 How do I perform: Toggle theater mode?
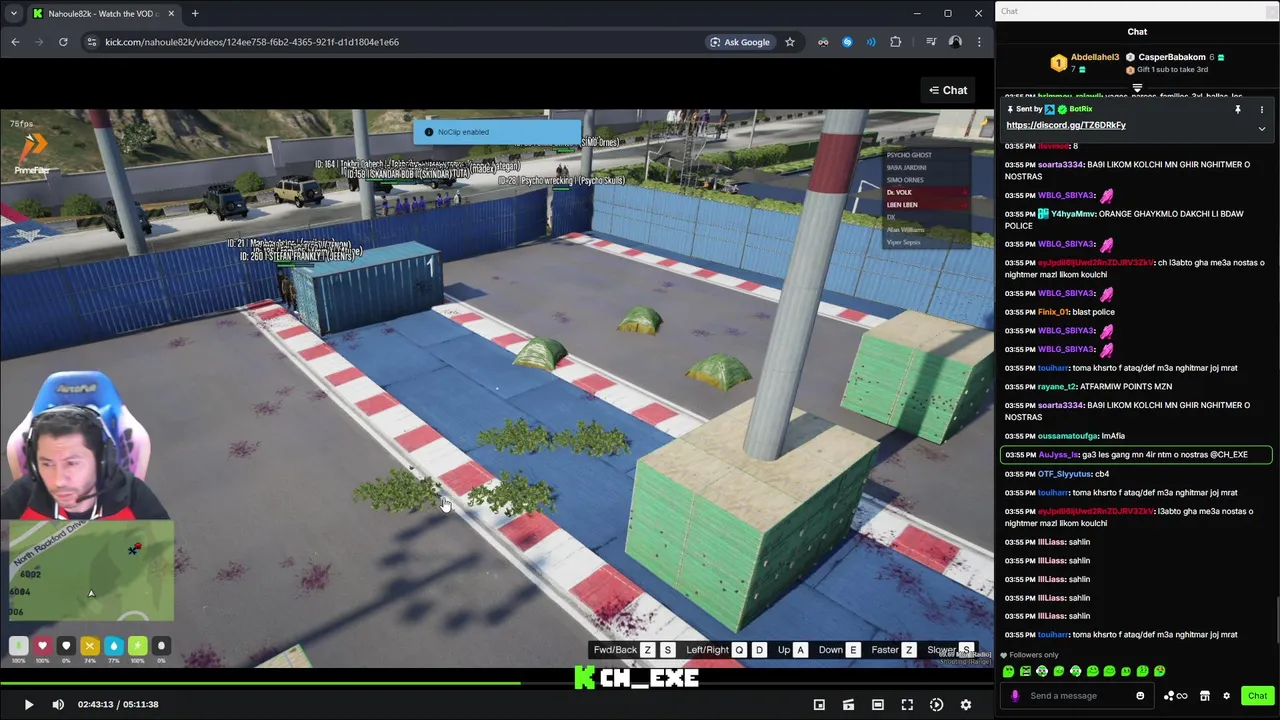pos(877,704)
